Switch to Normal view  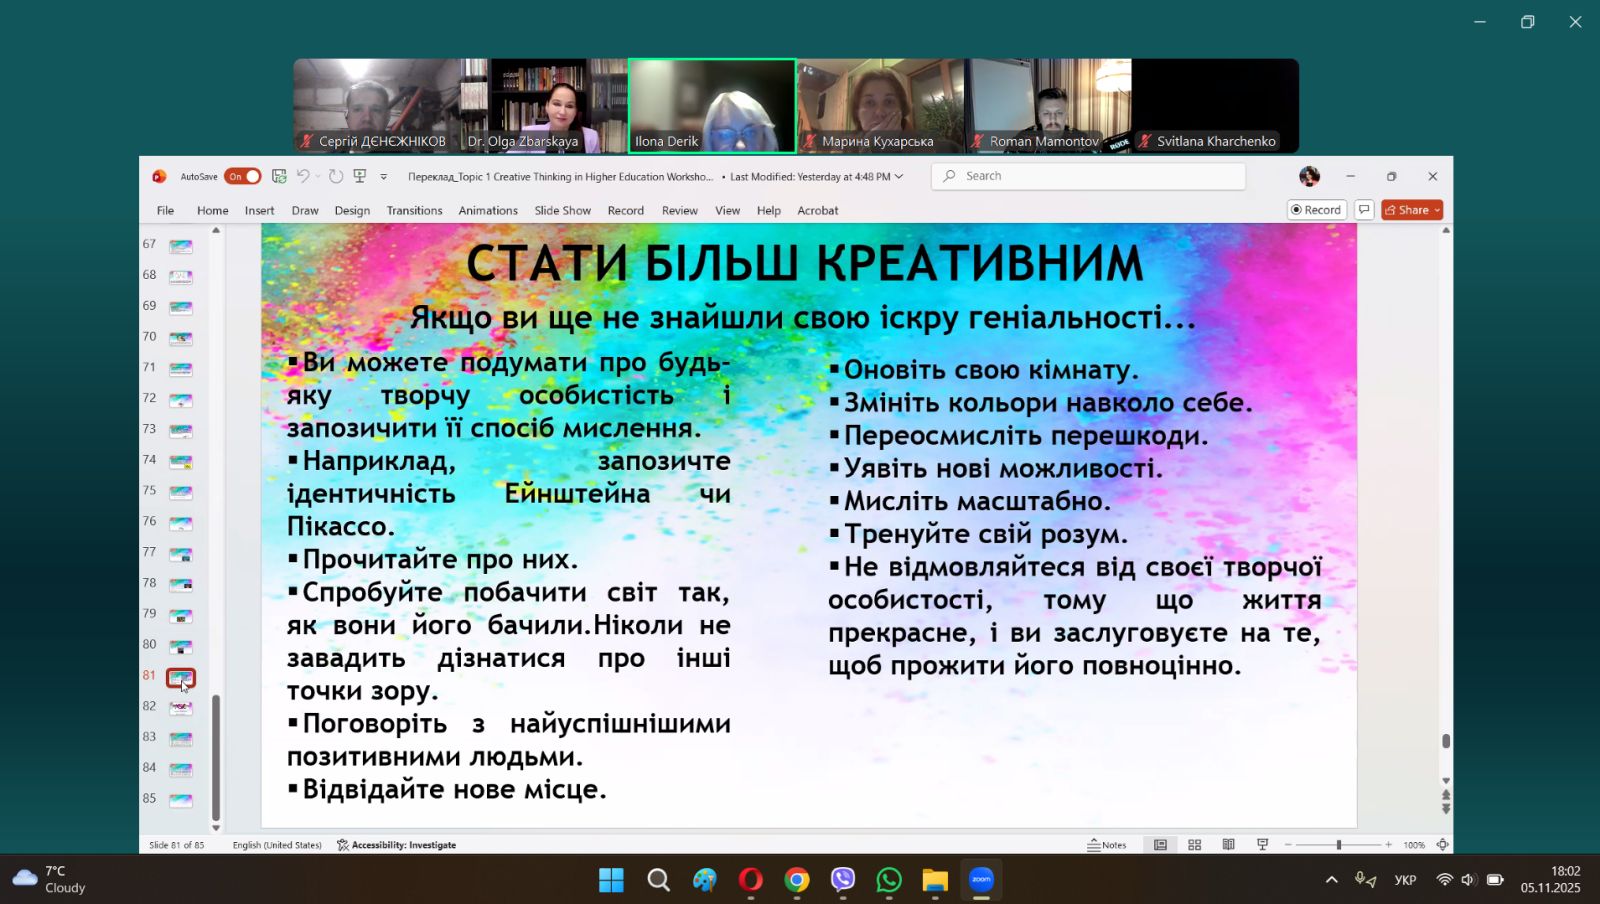click(x=1160, y=845)
